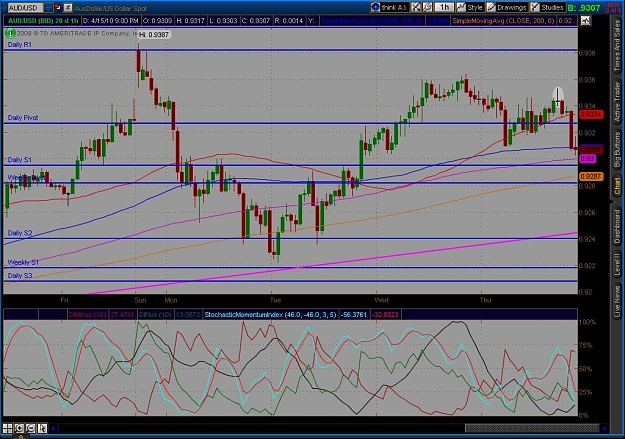625x439 pixels.
Task: Click the AUD/USD symbol input field
Action: pos(25,8)
